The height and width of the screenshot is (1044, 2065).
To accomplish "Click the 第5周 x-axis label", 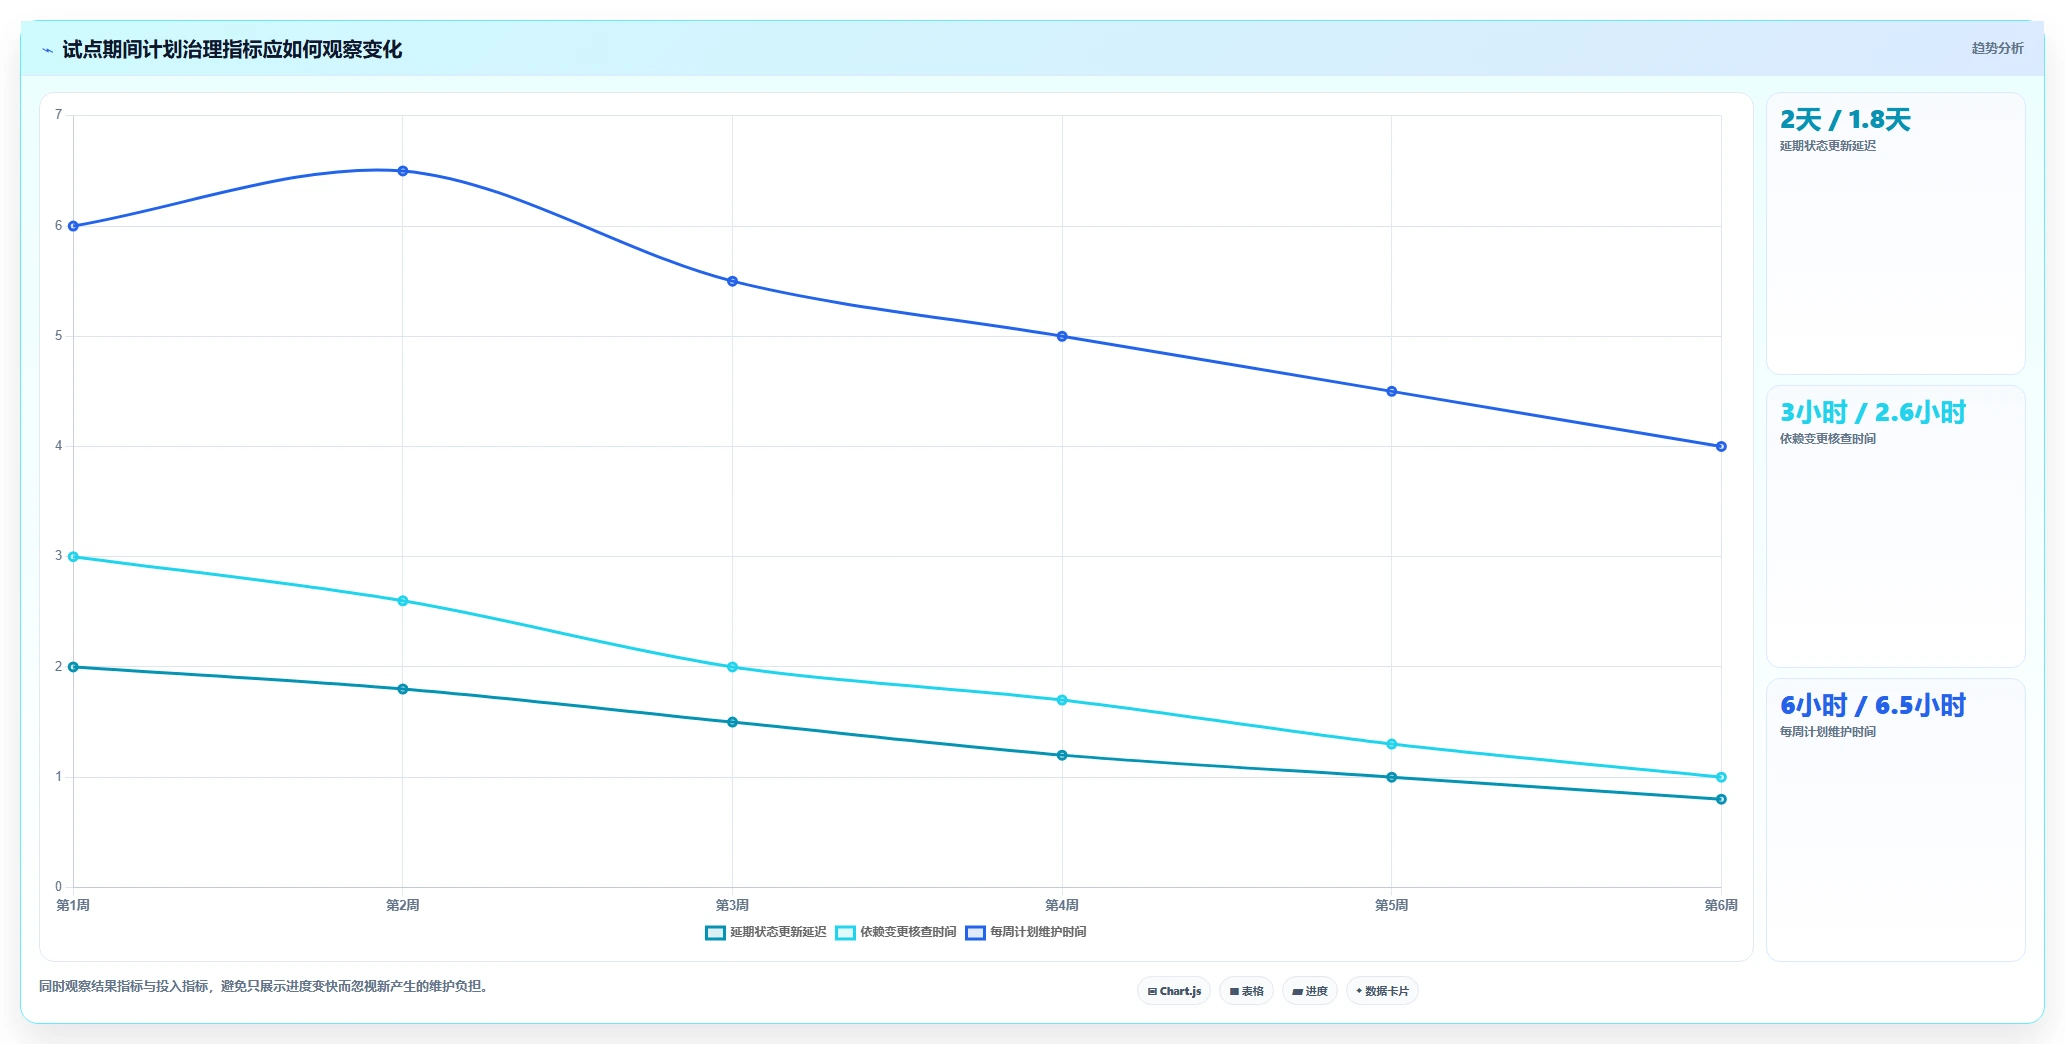I will pos(1391,905).
